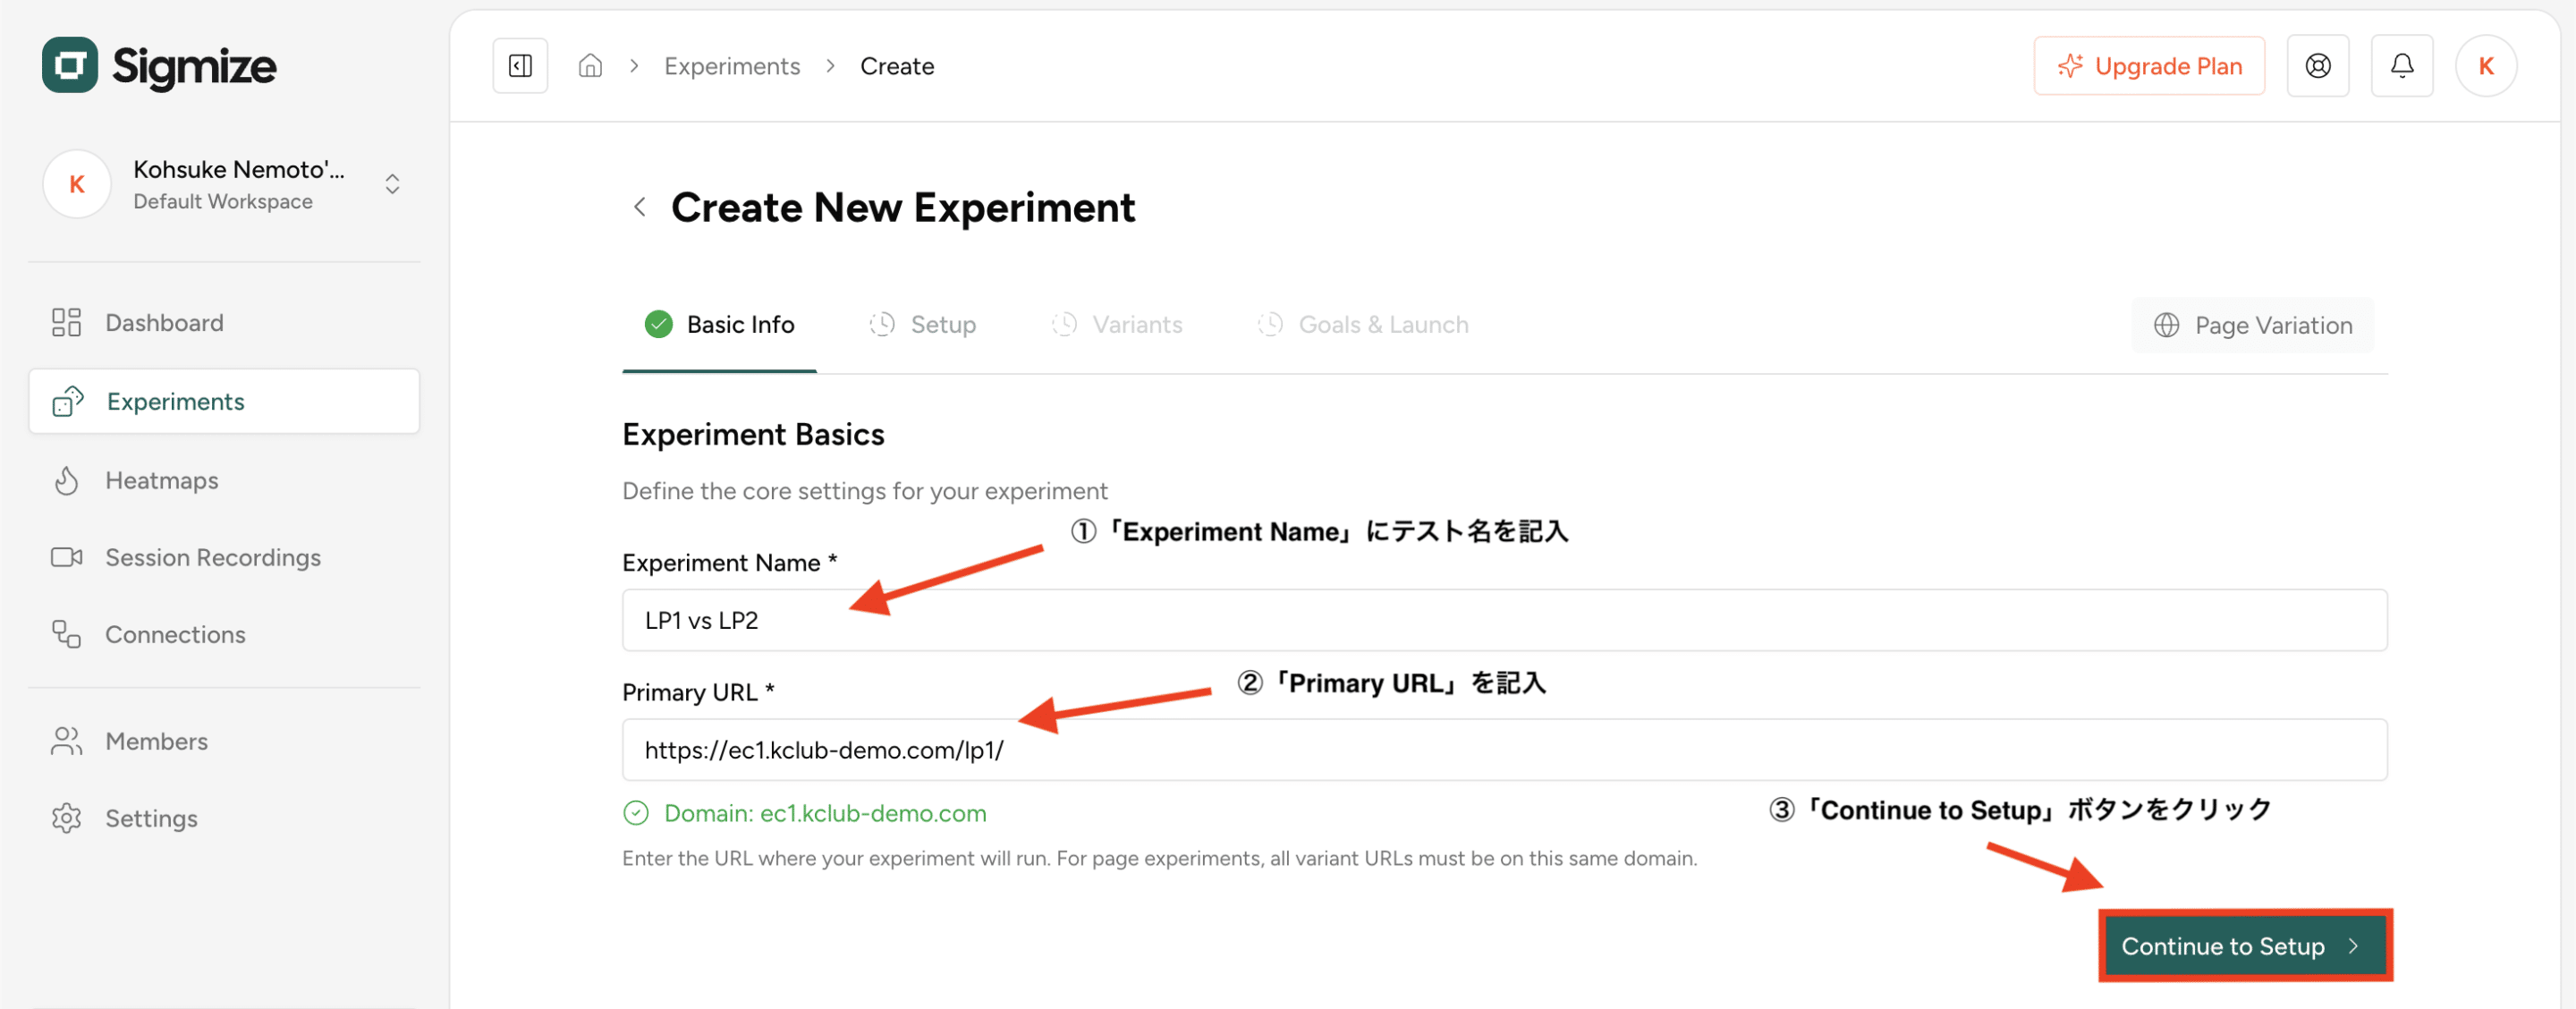Focus the Experiment Name input field

[1503, 620]
